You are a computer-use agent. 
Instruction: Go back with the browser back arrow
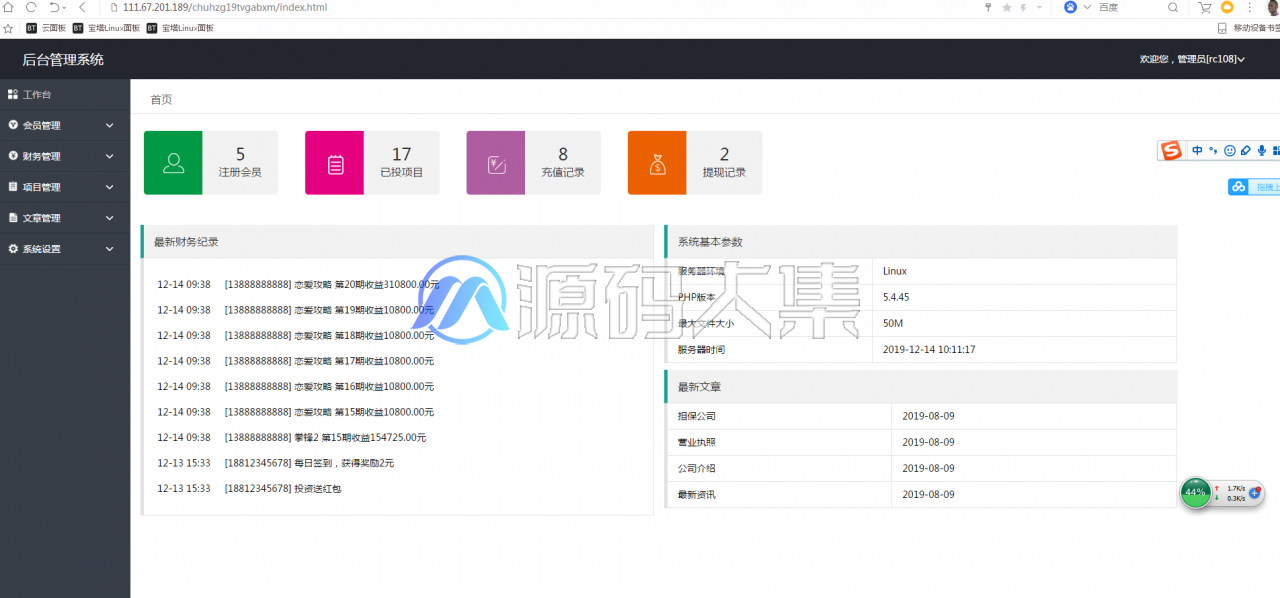coord(82,7)
